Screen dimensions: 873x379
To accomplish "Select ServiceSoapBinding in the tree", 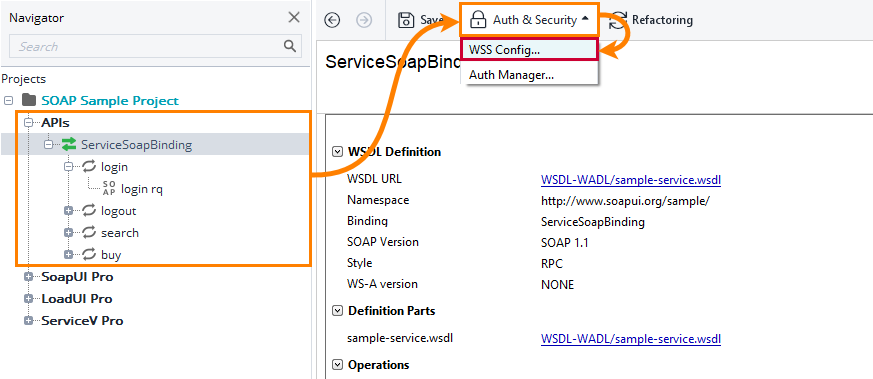I will 136,145.
